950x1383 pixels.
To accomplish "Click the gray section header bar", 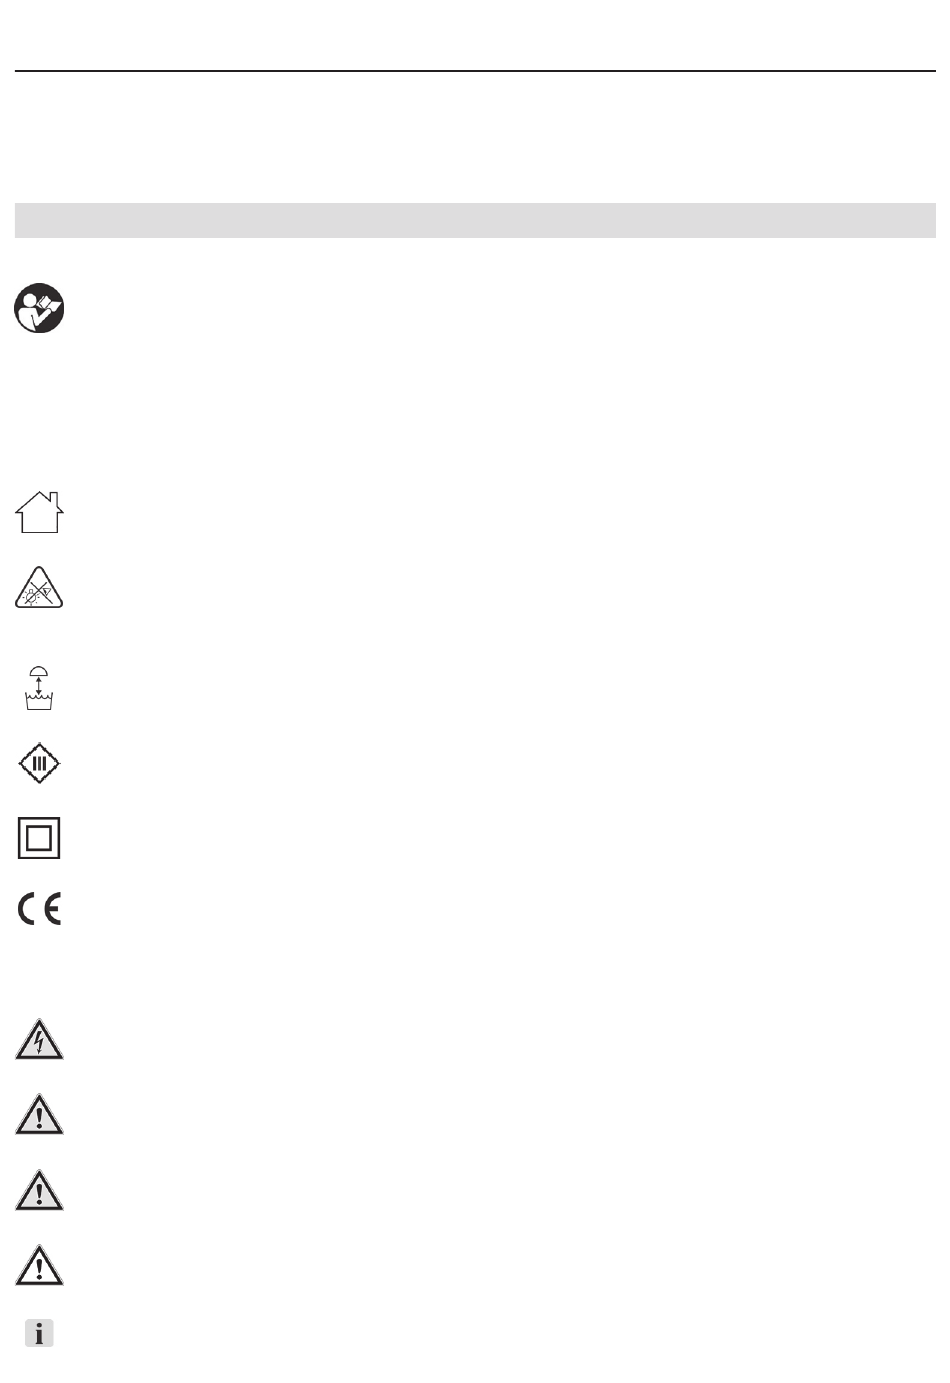I will pyautogui.click(x=475, y=220).
